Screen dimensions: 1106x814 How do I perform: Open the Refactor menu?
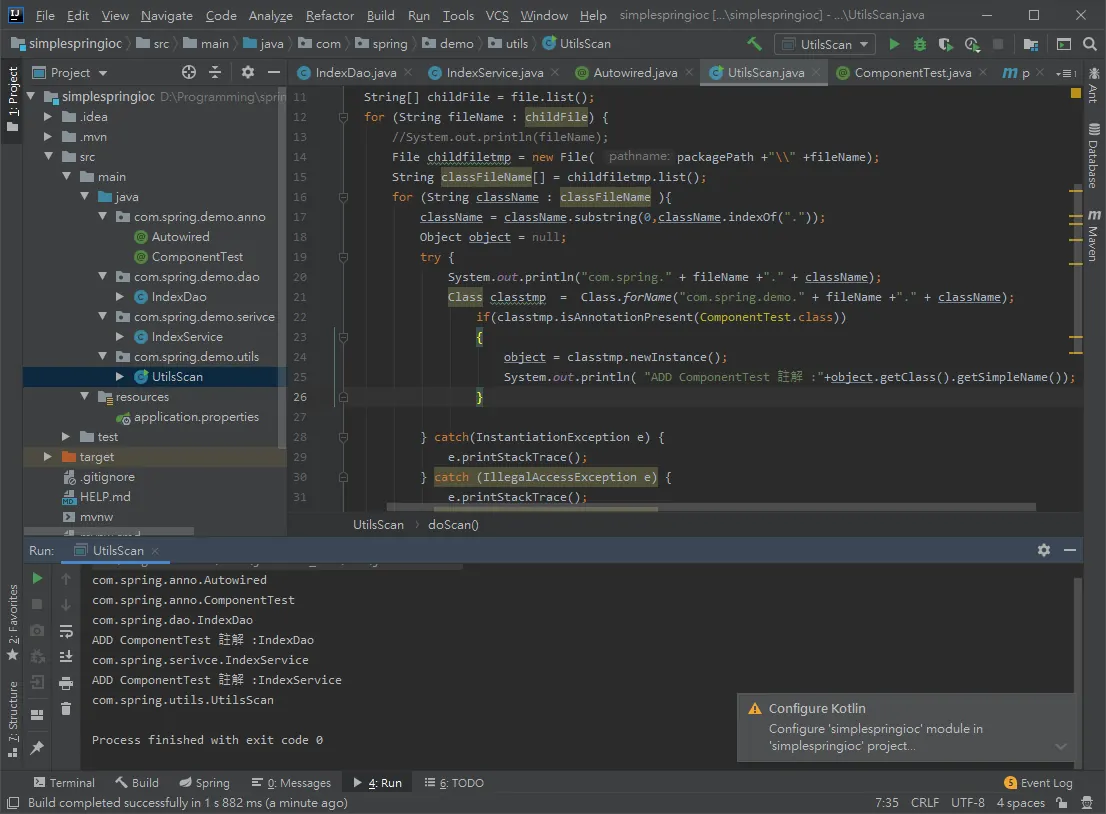coord(329,16)
